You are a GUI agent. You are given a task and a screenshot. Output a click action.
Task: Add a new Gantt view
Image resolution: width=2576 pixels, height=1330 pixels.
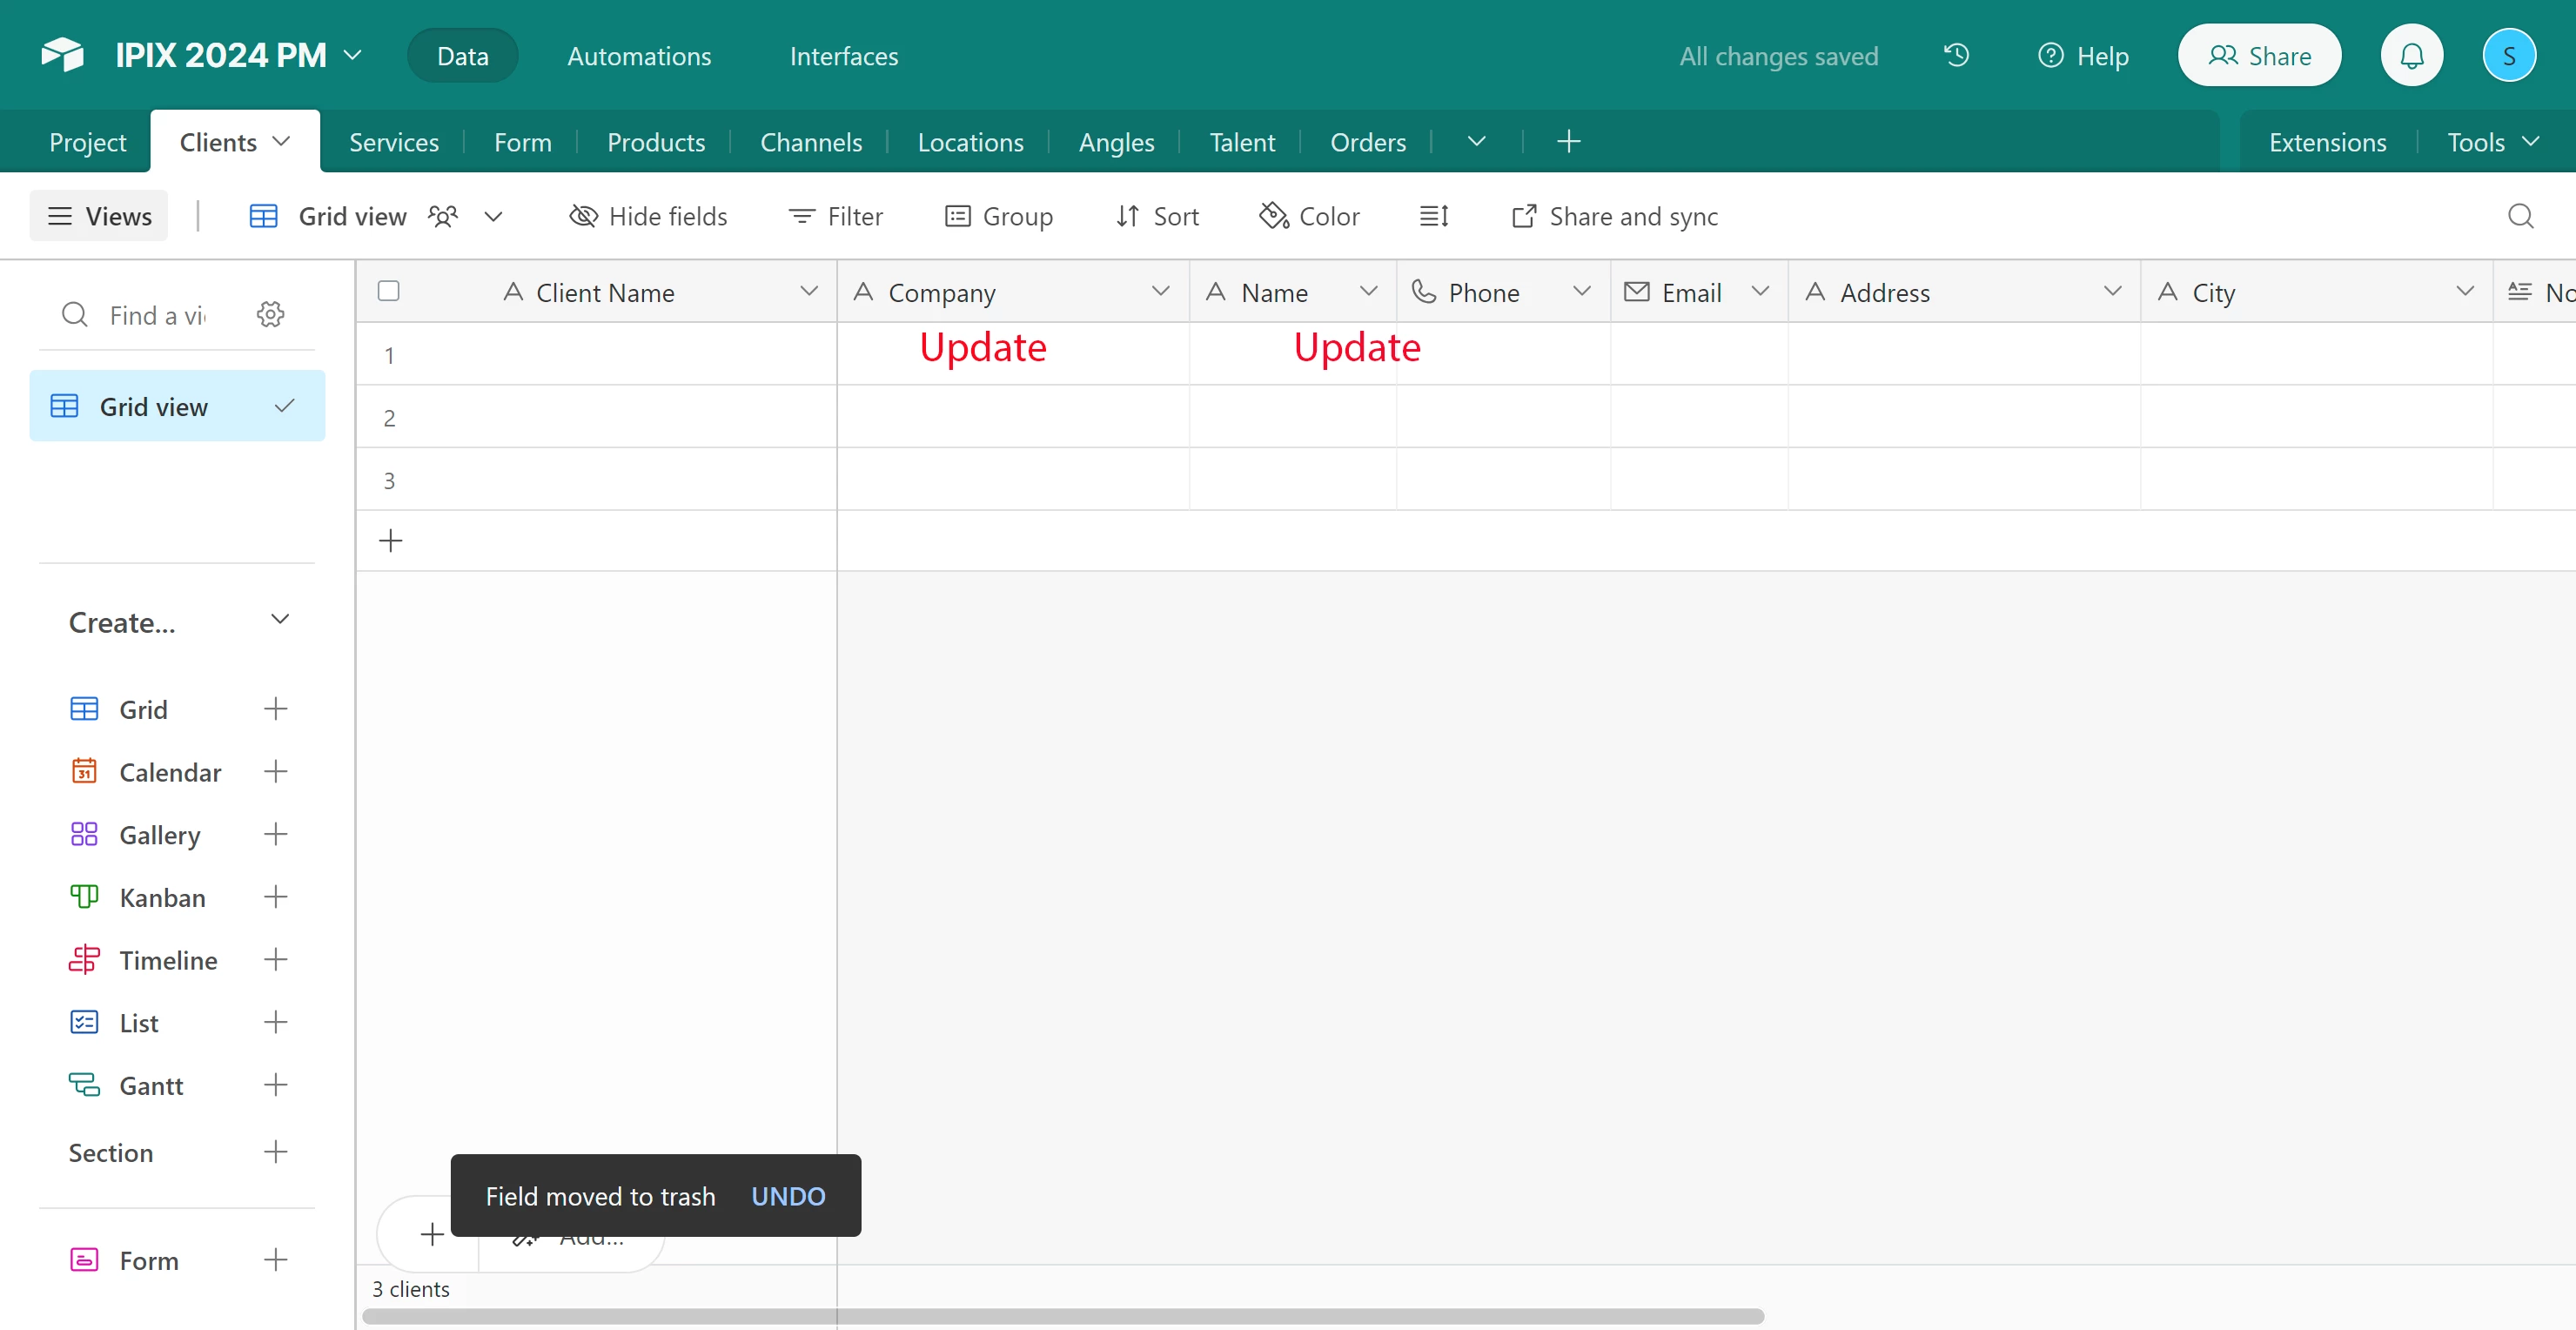pyautogui.click(x=275, y=1085)
